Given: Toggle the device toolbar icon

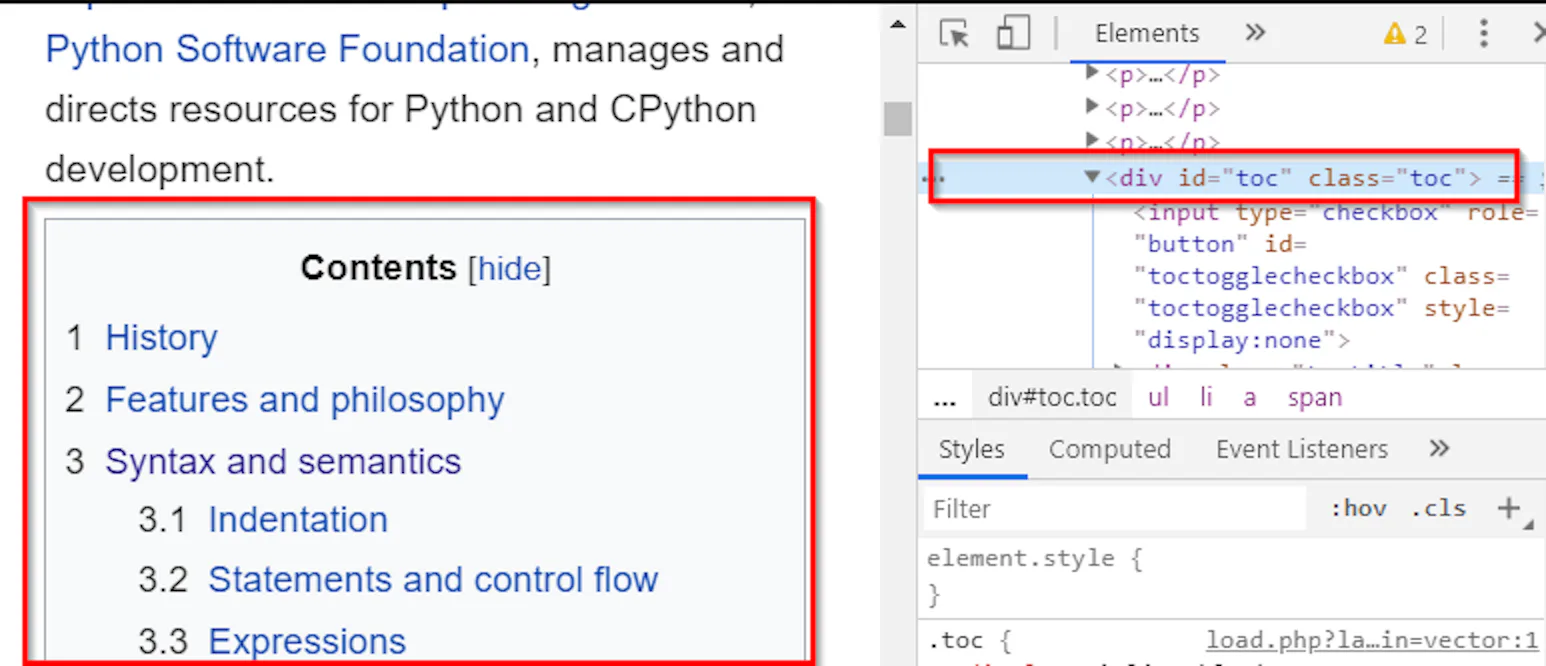Looking at the screenshot, I should 1013,34.
